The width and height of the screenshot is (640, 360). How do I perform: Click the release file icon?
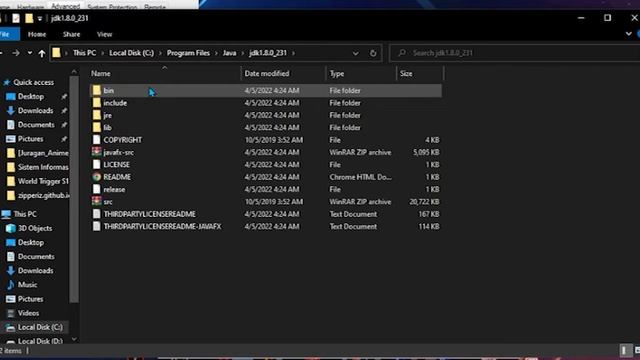[97, 189]
